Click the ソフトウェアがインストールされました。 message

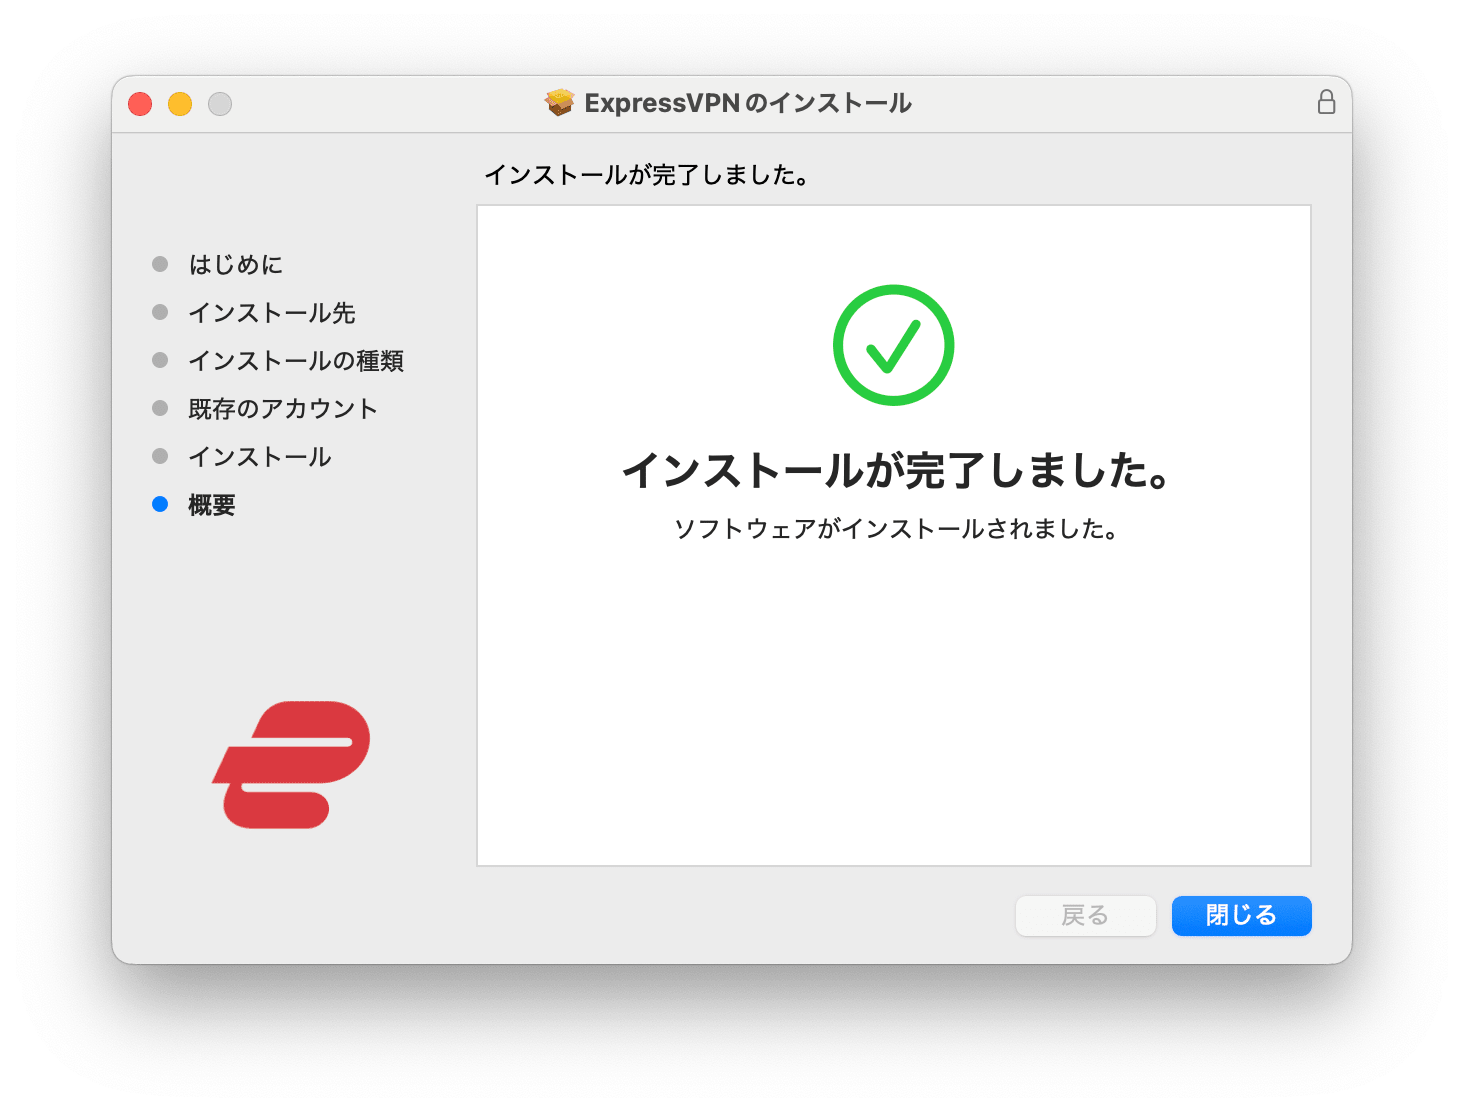tap(896, 528)
